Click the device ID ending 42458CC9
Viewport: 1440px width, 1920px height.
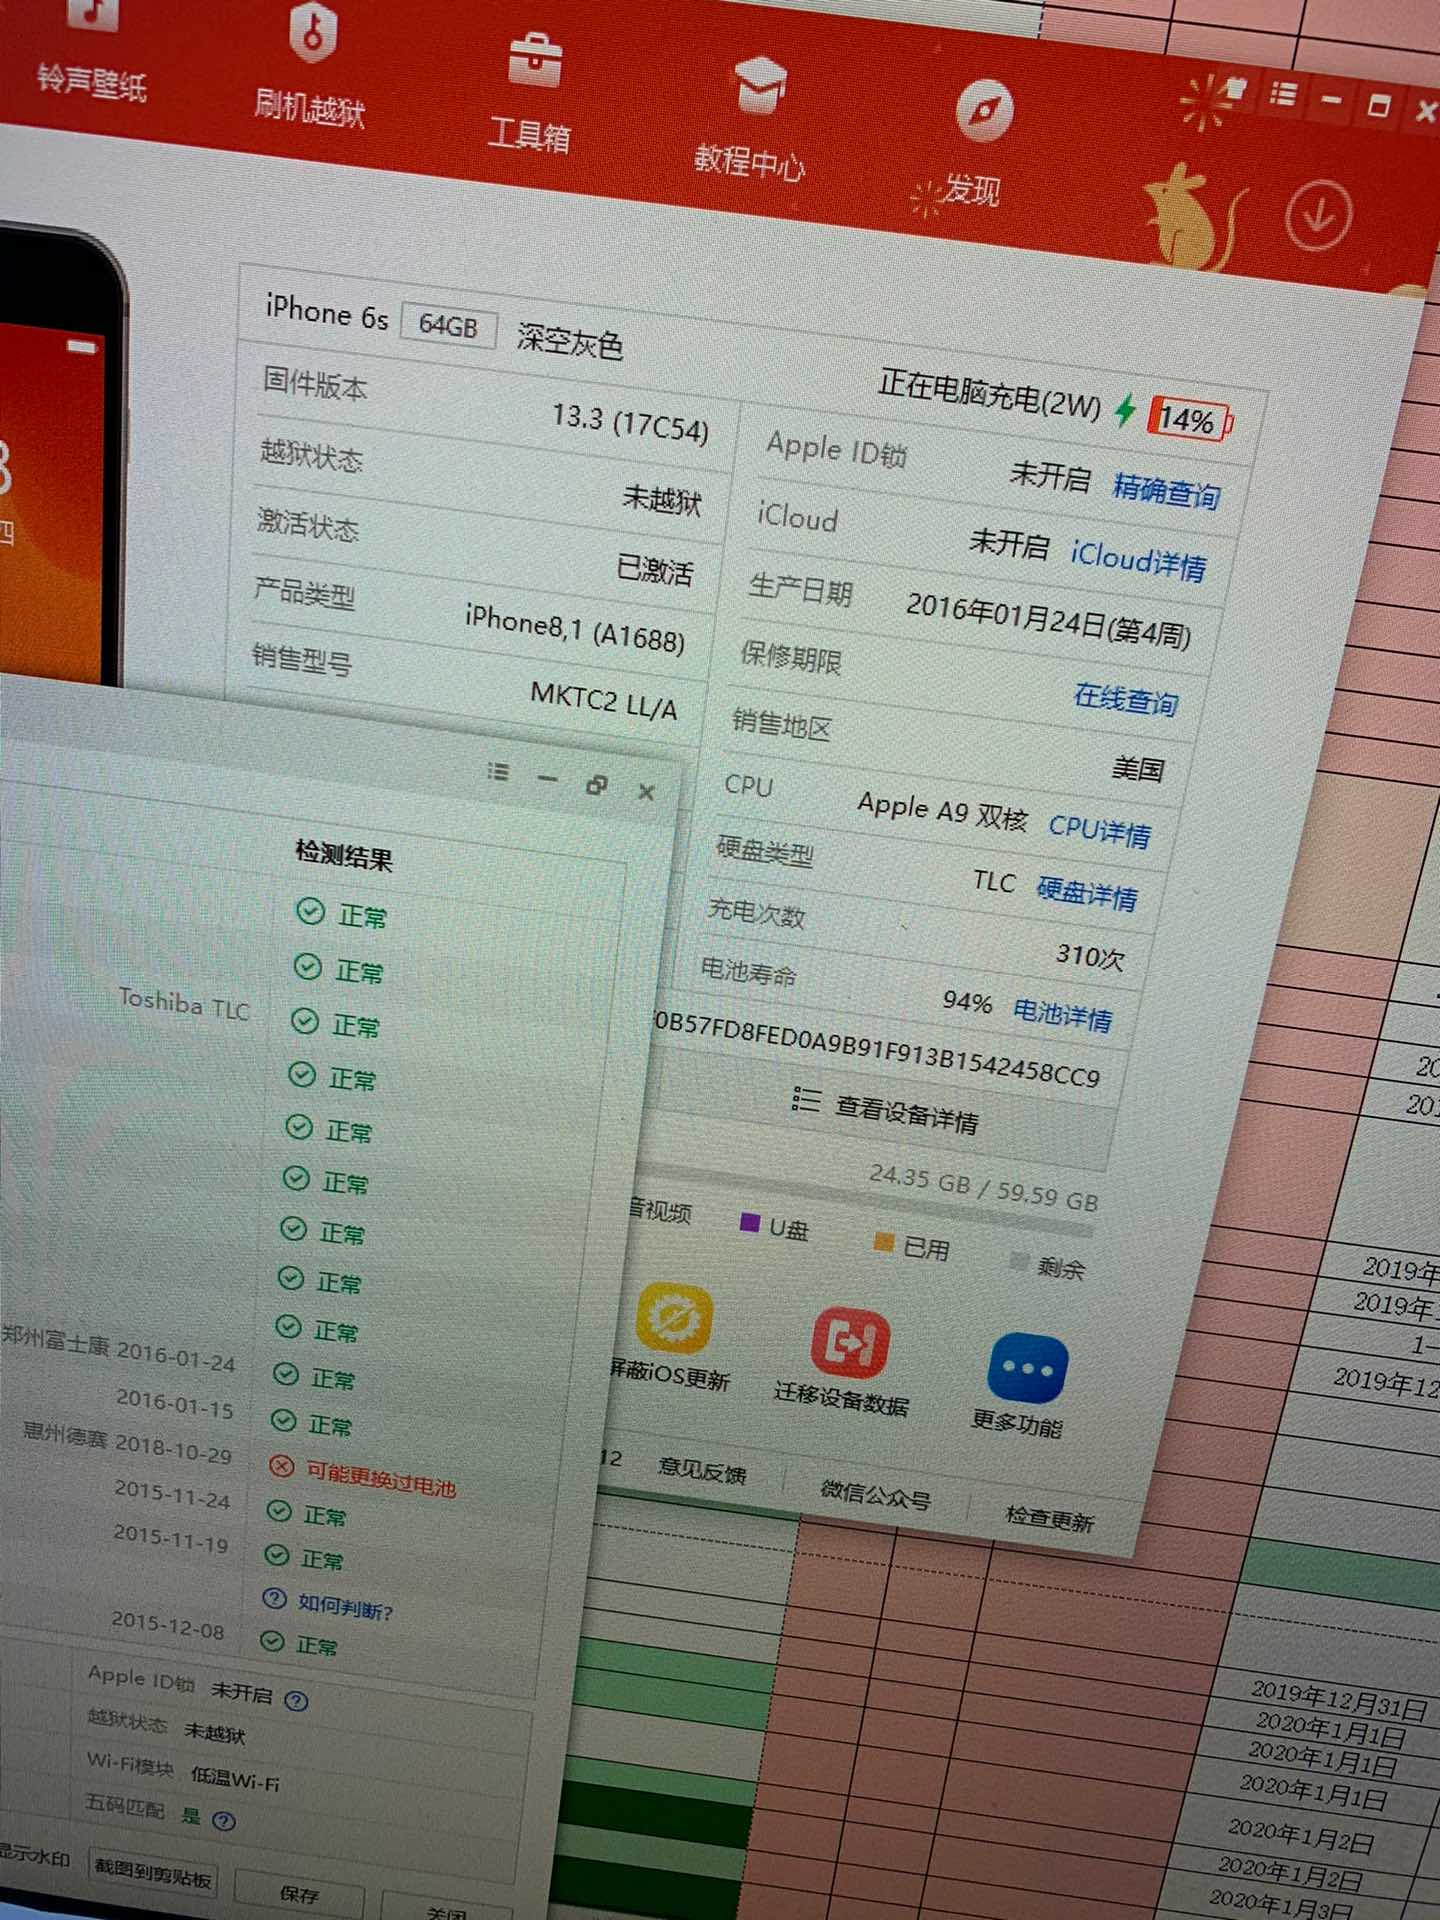876,1048
